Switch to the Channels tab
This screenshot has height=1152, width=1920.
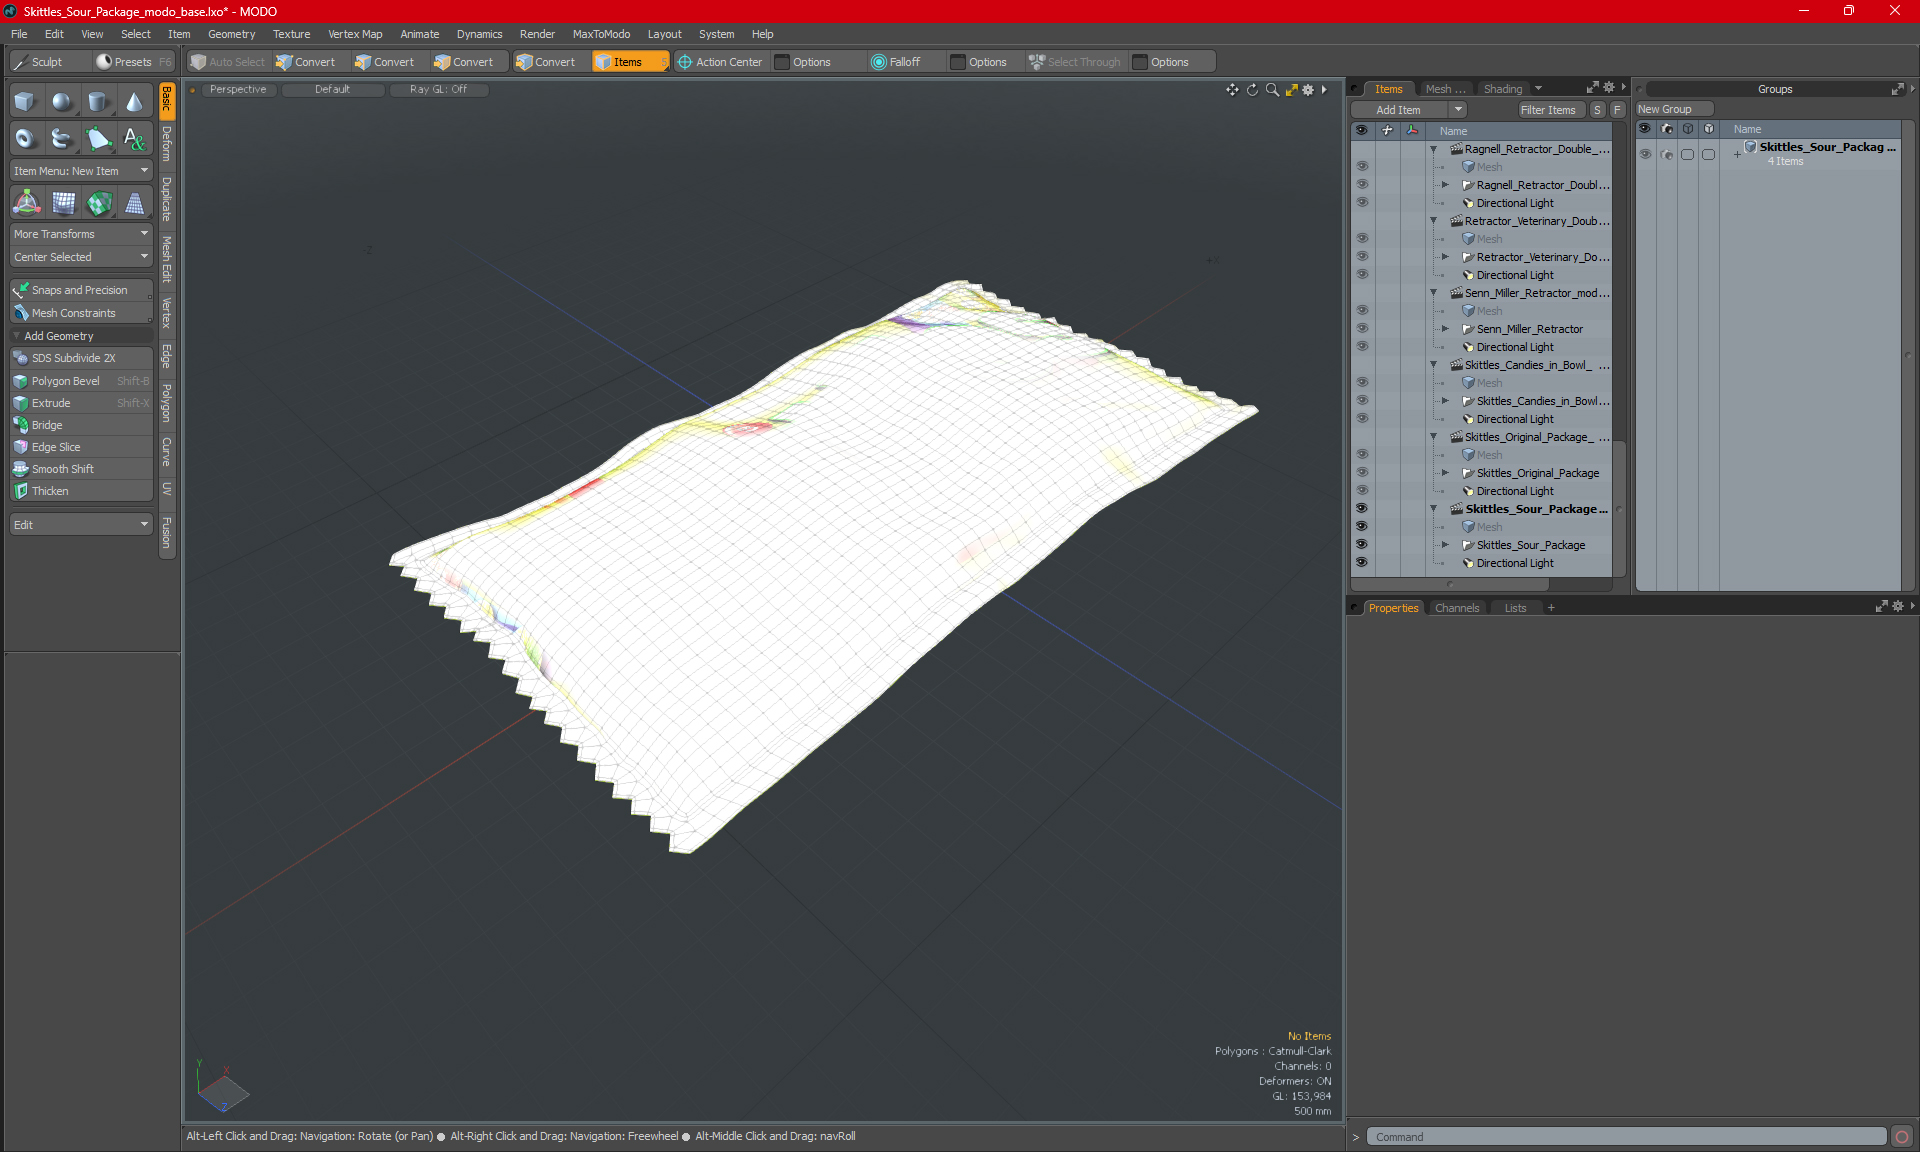point(1456,608)
